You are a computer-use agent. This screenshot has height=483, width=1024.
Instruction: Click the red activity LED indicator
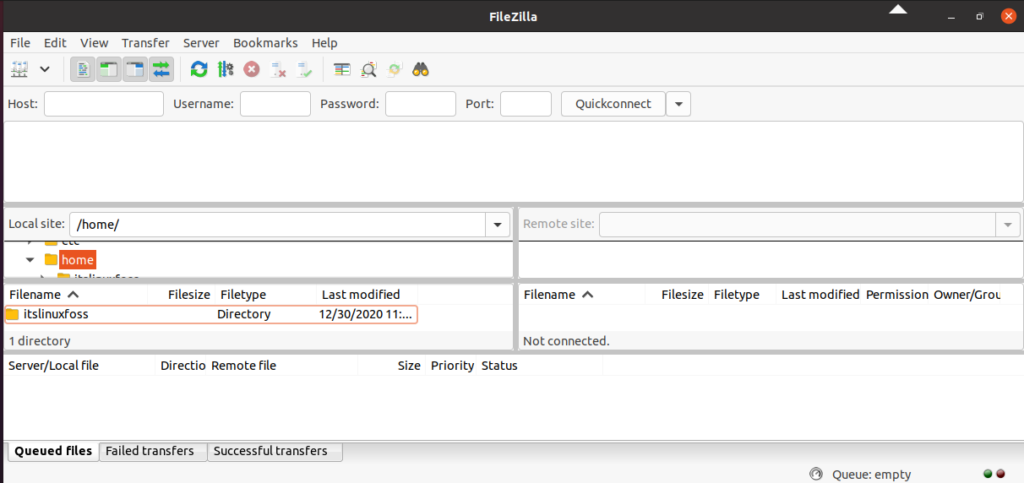(x=1000, y=474)
